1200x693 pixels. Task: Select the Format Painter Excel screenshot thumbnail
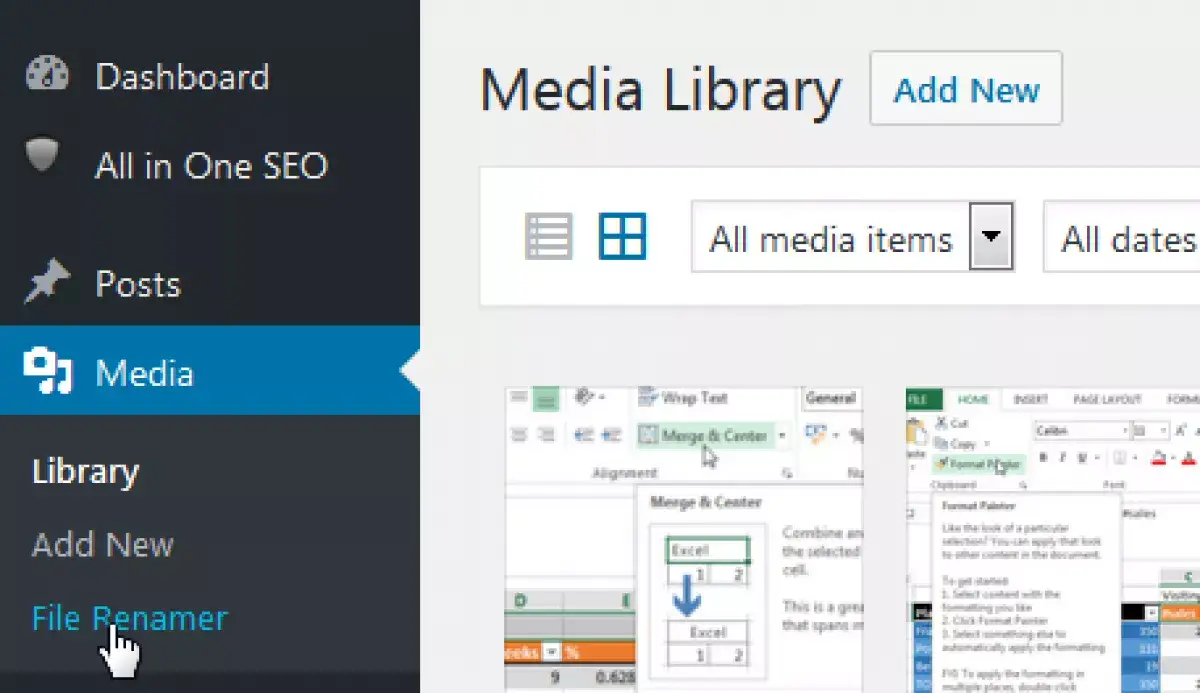click(x=1053, y=540)
